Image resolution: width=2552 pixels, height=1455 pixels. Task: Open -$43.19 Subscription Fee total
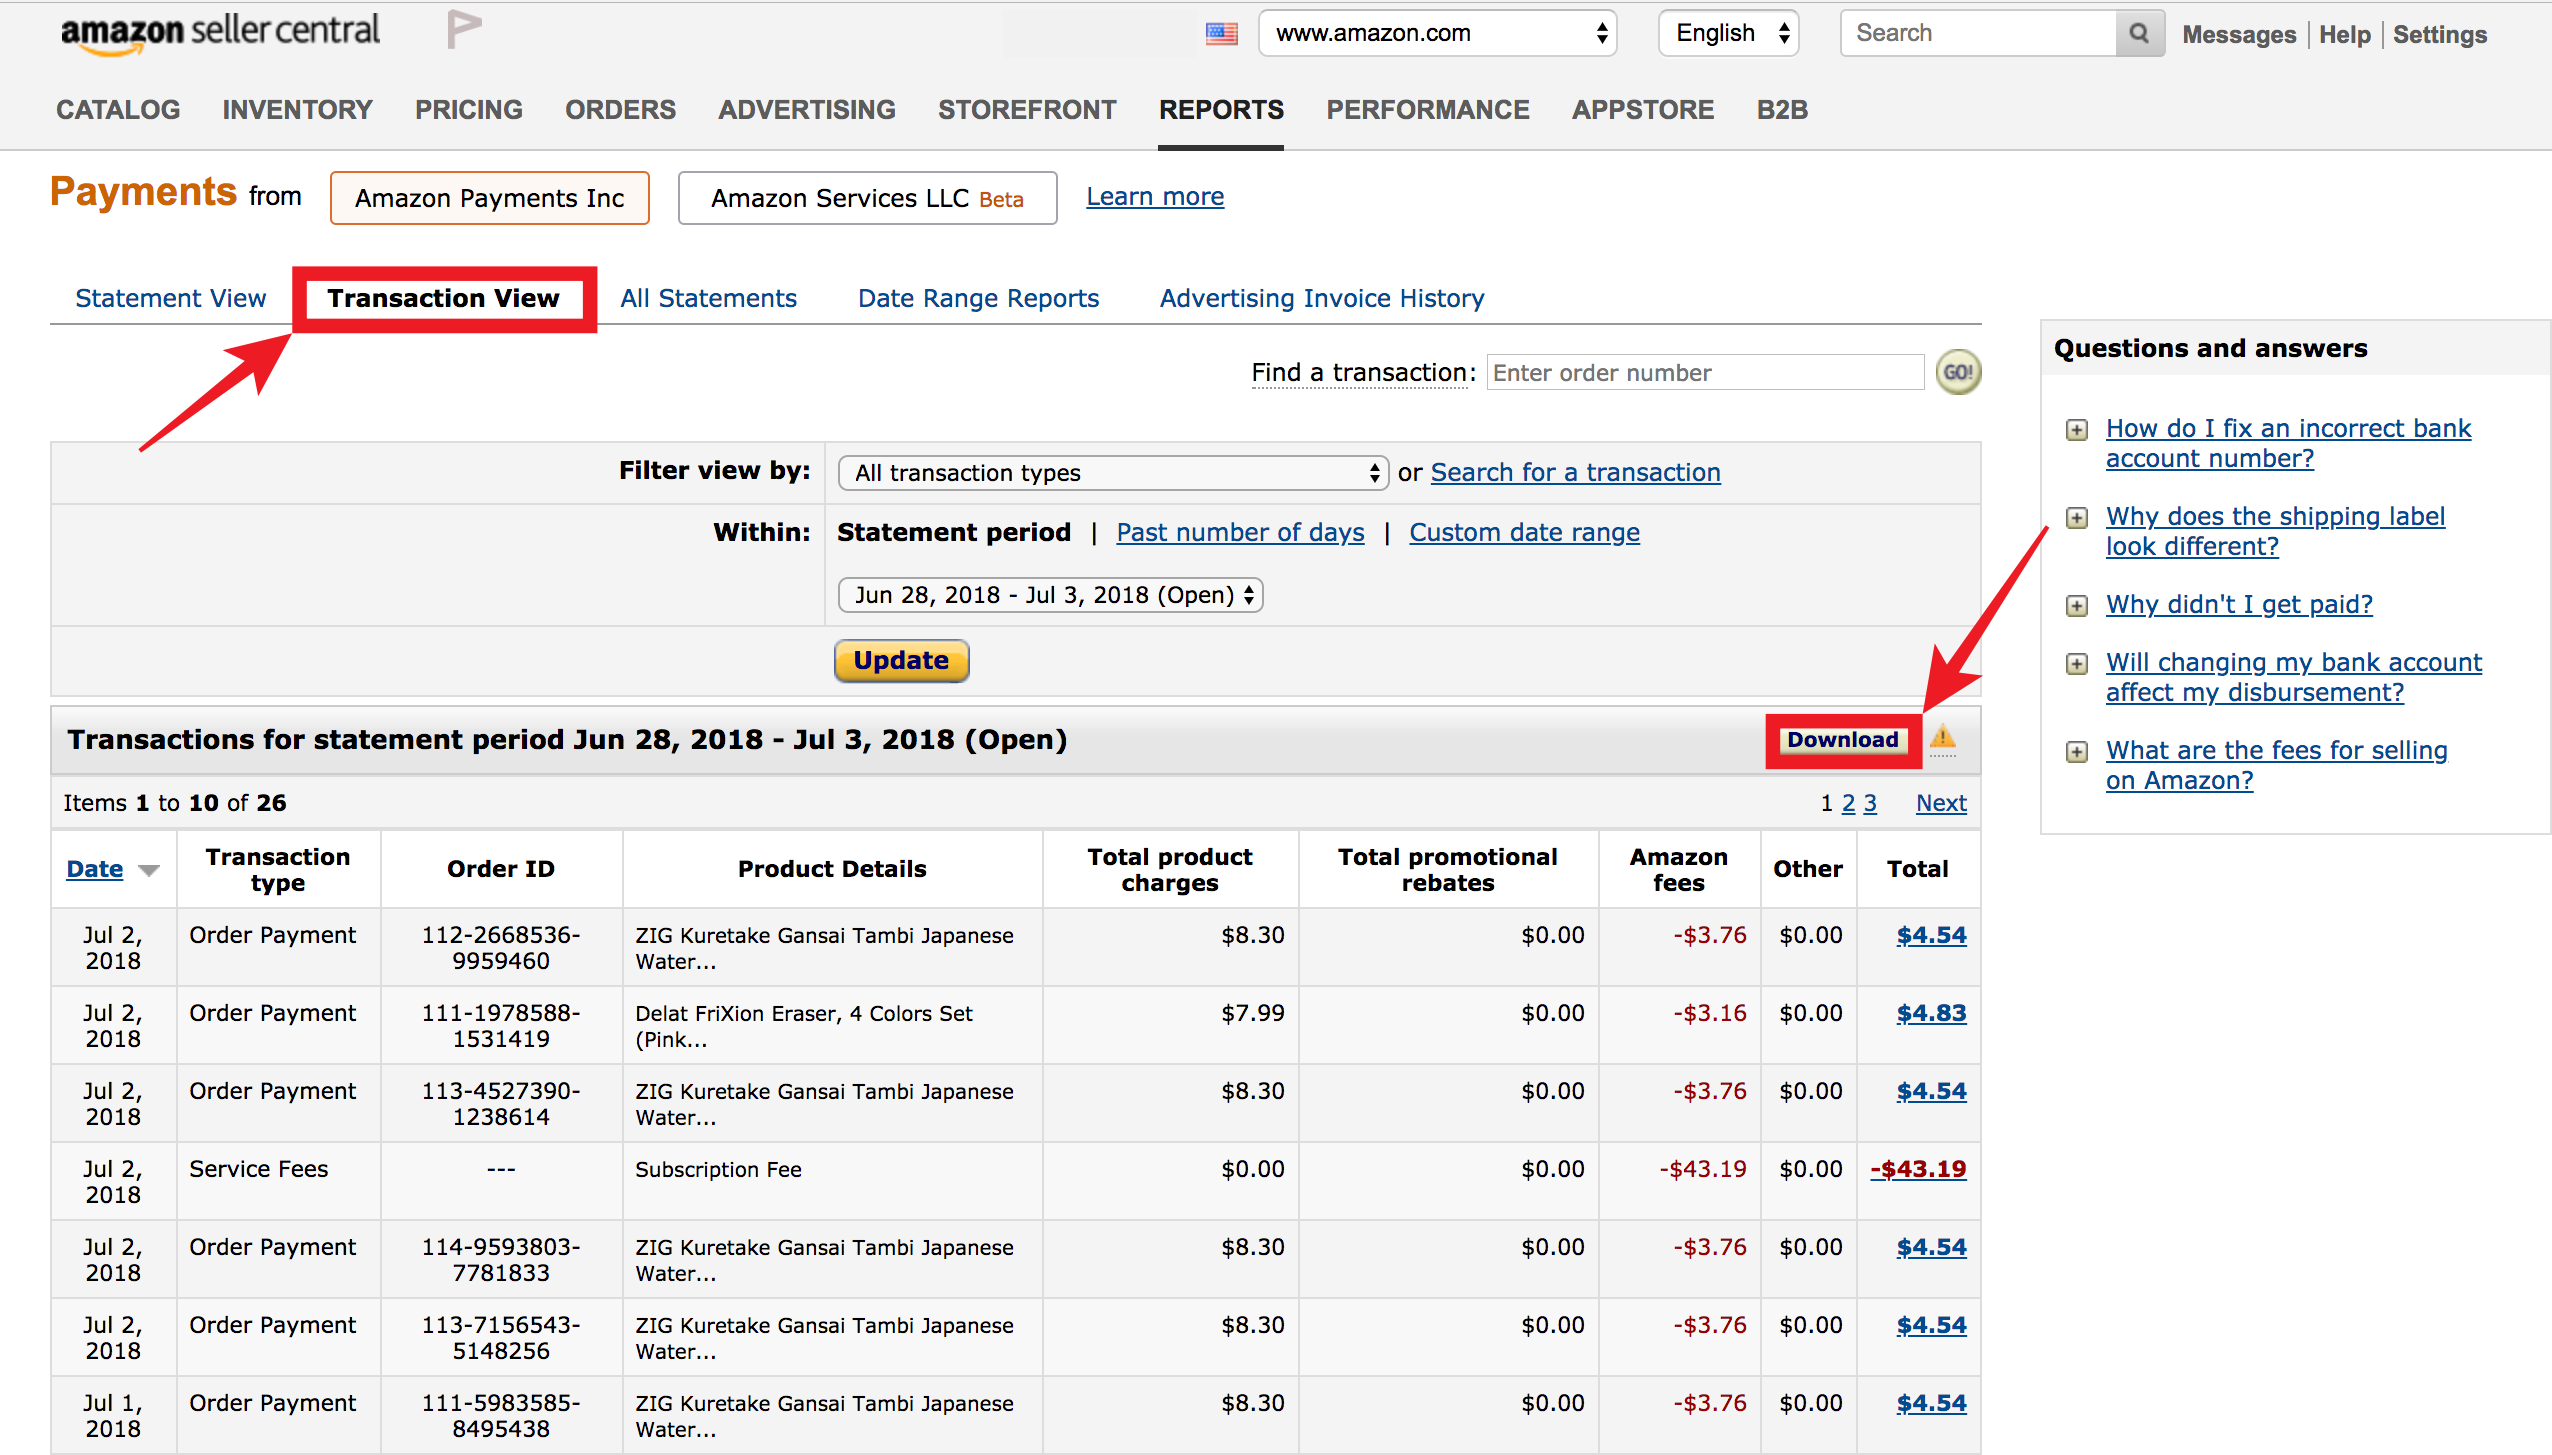[1918, 1169]
